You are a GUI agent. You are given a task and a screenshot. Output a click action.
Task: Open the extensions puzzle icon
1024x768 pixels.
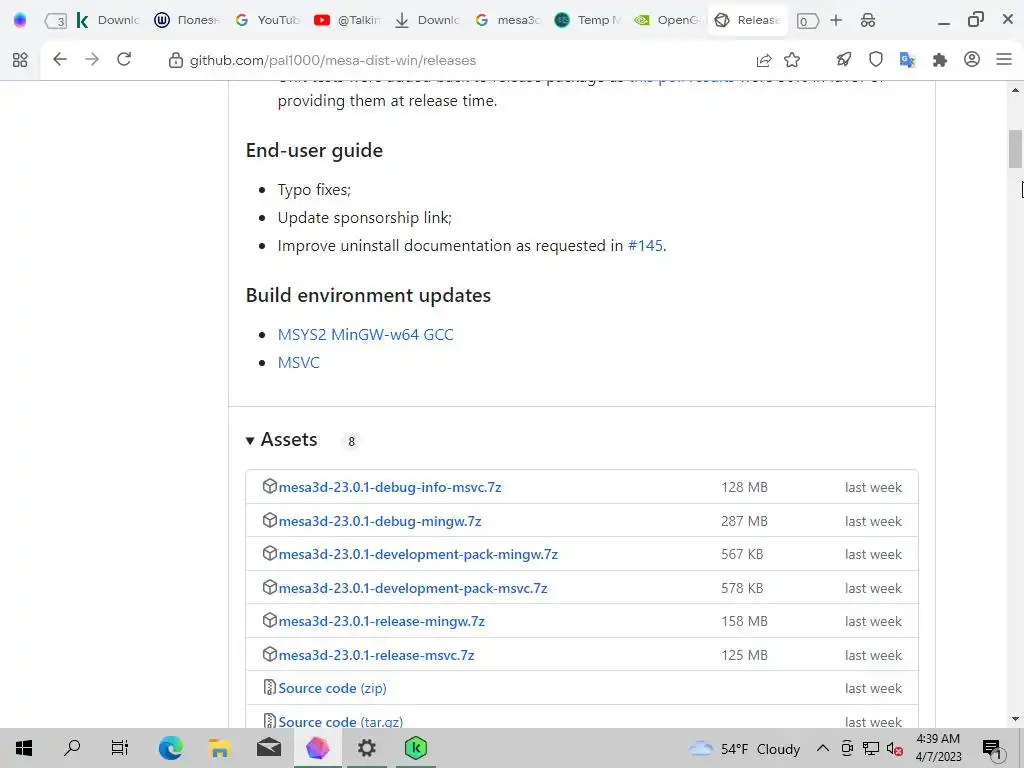[x=940, y=60]
